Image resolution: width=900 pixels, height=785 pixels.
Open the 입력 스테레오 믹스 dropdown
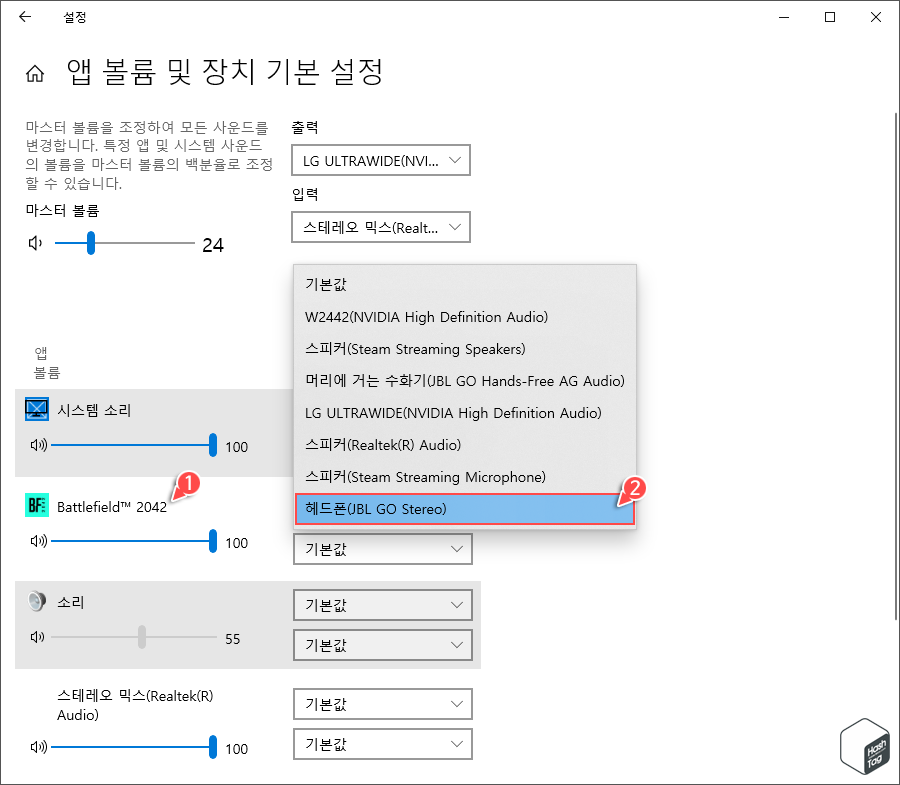(x=381, y=227)
